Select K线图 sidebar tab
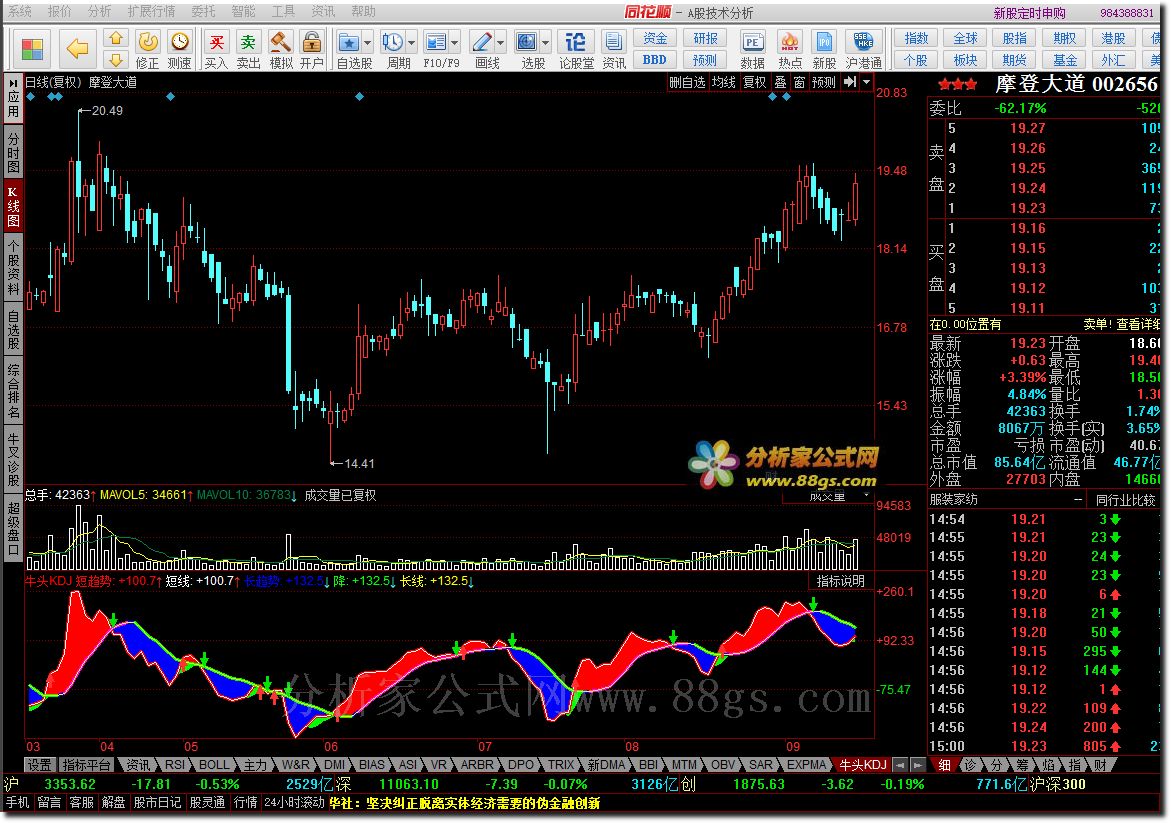 13,206
